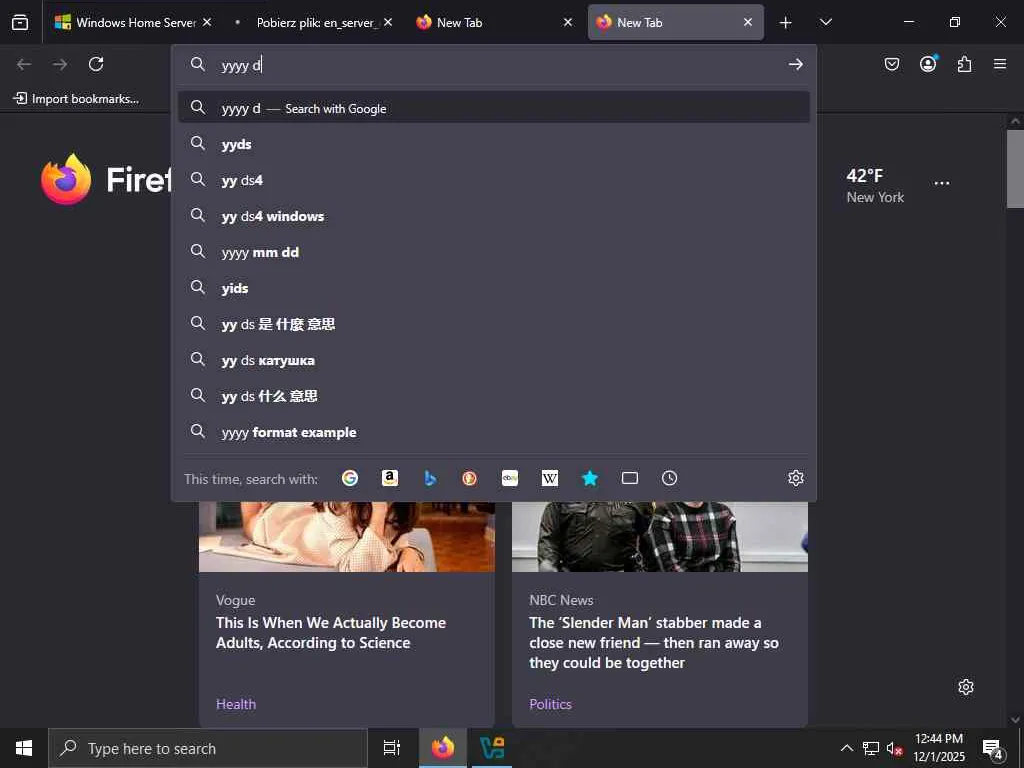Select the 'yy ds4 windows' suggestion
1024x768 pixels.
coord(494,216)
